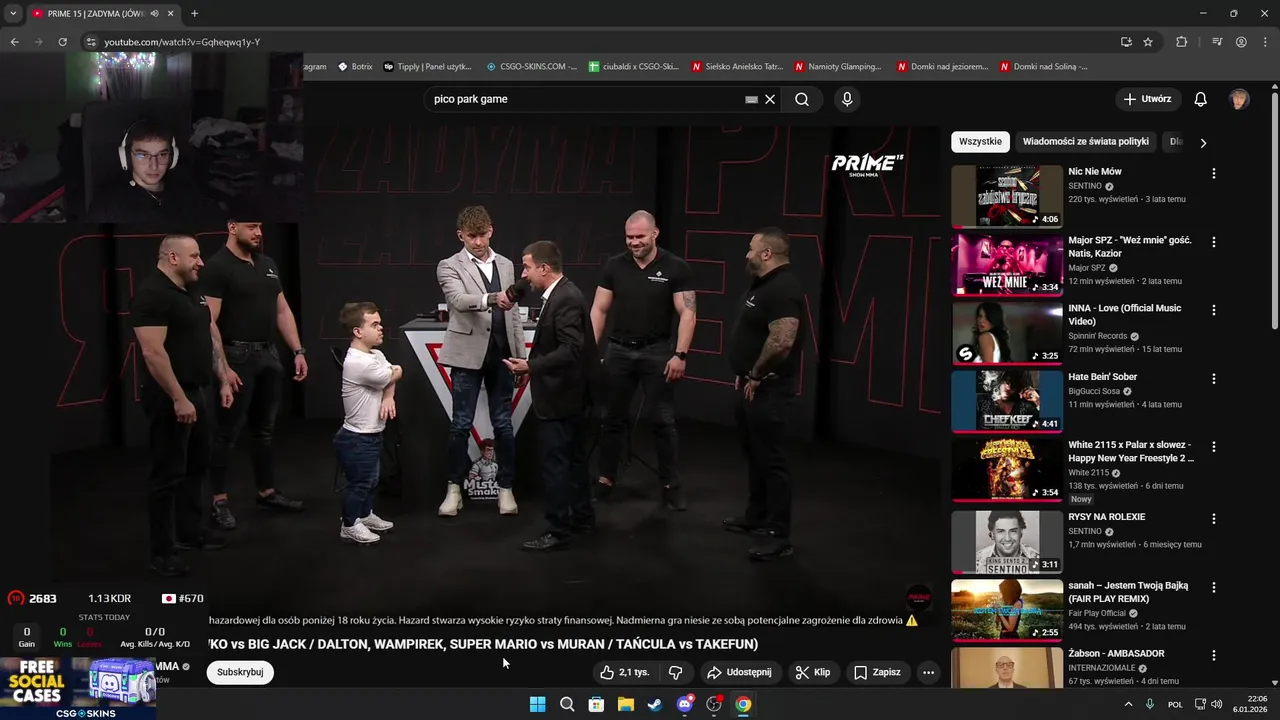Open the Chrome three-dot menu
The width and height of the screenshot is (1280, 720).
tap(1265, 42)
